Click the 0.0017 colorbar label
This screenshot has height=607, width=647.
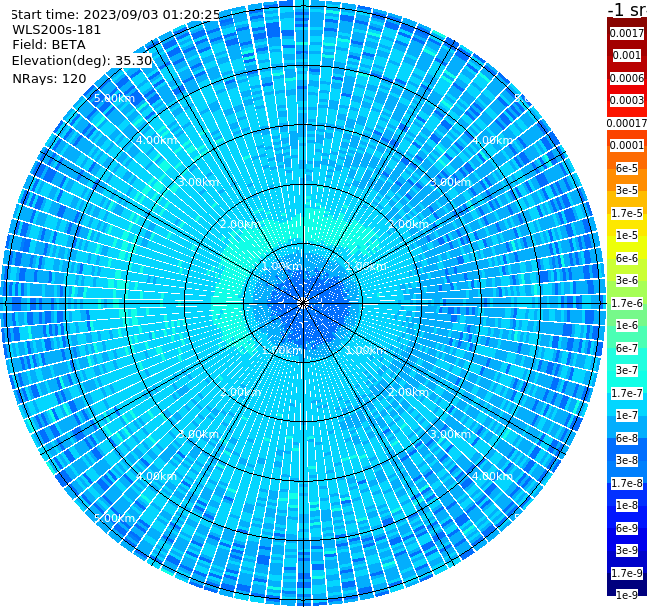pos(627,33)
